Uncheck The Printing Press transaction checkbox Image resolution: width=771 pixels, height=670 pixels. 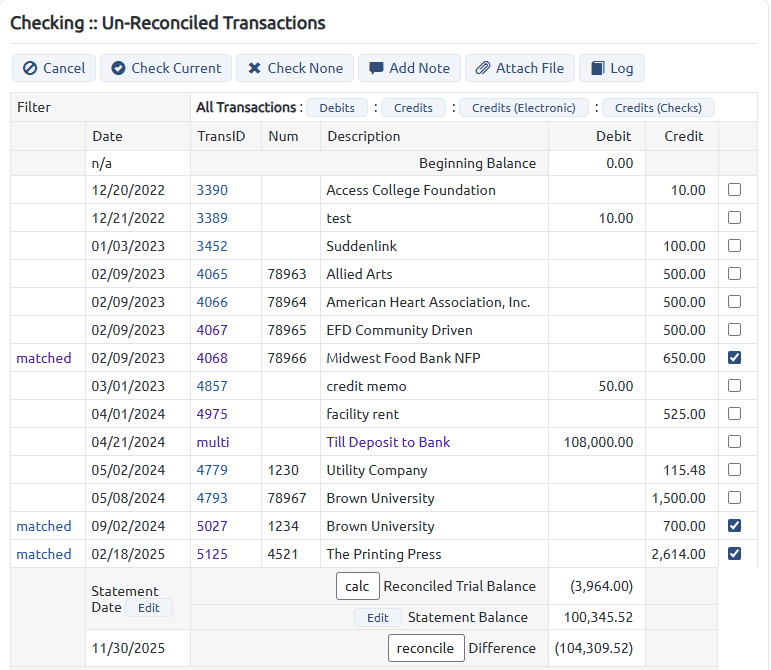click(734, 554)
